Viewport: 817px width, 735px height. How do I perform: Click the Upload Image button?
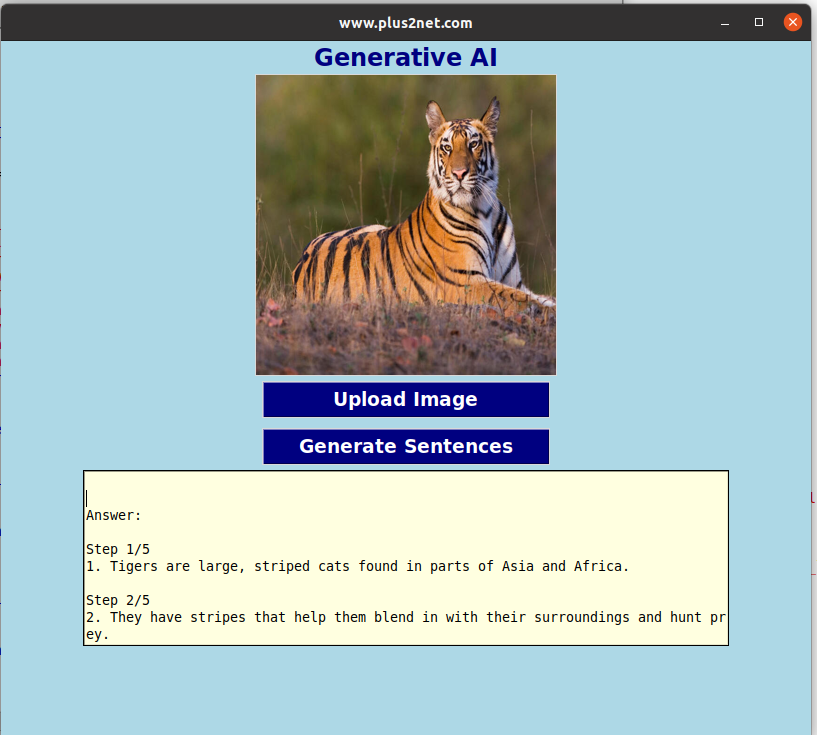point(406,400)
